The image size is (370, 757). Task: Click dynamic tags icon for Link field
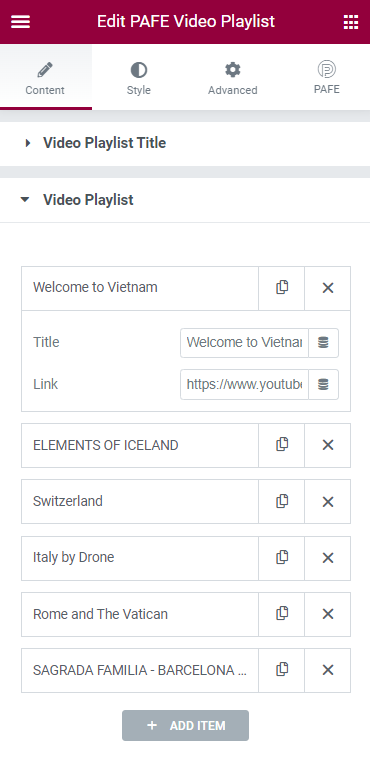pyautogui.click(x=323, y=384)
